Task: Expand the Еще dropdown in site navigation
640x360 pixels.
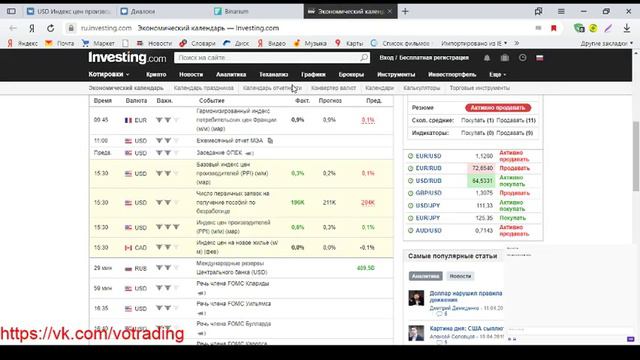Action: click(x=498, y=75)
